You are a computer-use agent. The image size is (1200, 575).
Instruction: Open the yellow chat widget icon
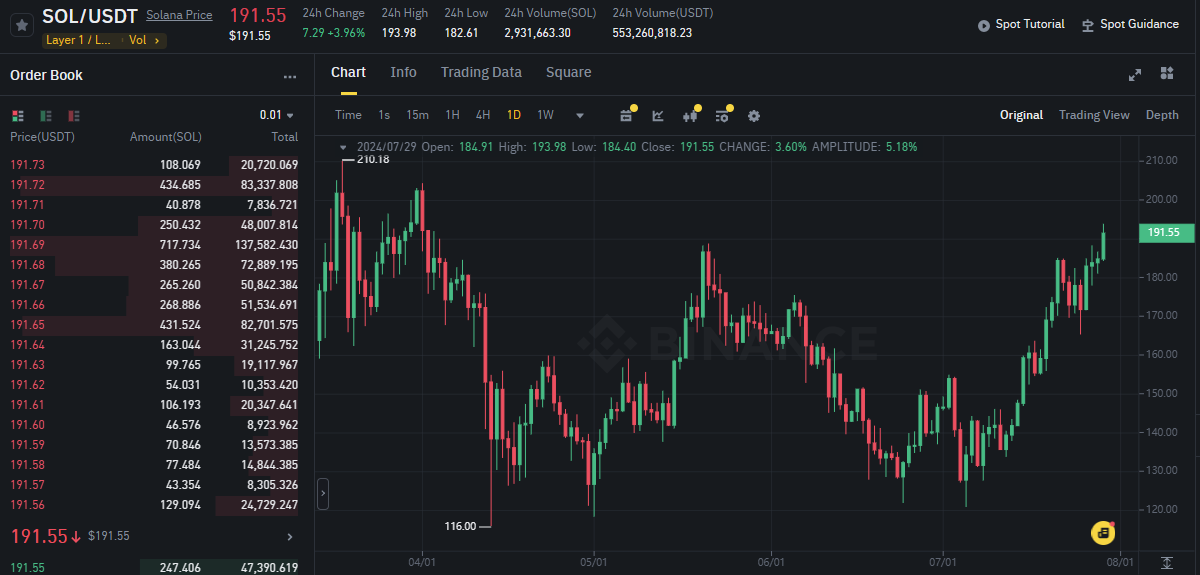[x=1102, y=531]
